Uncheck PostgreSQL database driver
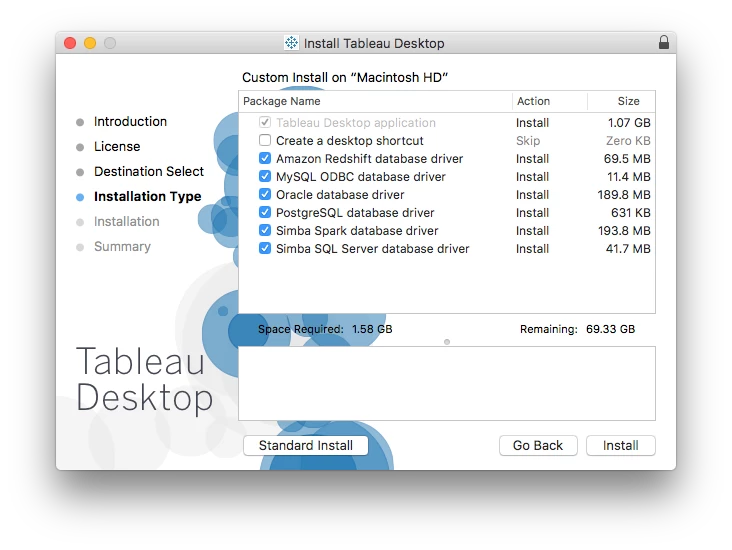This screenshot has height=550, width=732. tap(265, 212)
